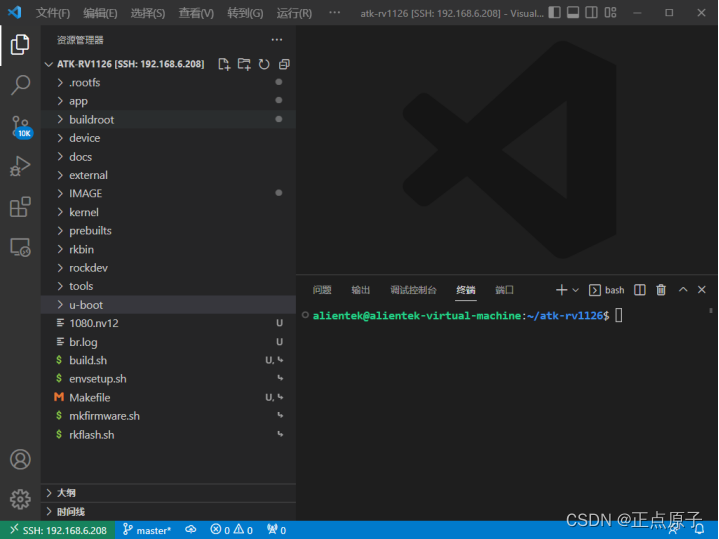Open the 文件(F) menu
The width and height of the screenshot is (719, 539).
click(x=53, y=13)
